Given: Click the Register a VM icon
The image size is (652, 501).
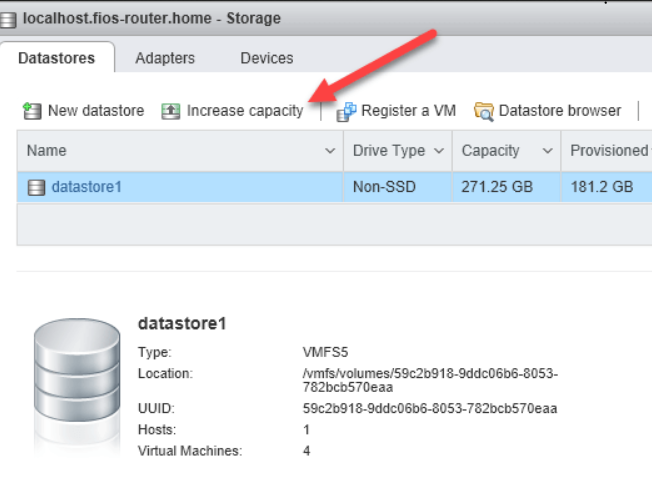Looking at the screenshot, I should [347, 111].
